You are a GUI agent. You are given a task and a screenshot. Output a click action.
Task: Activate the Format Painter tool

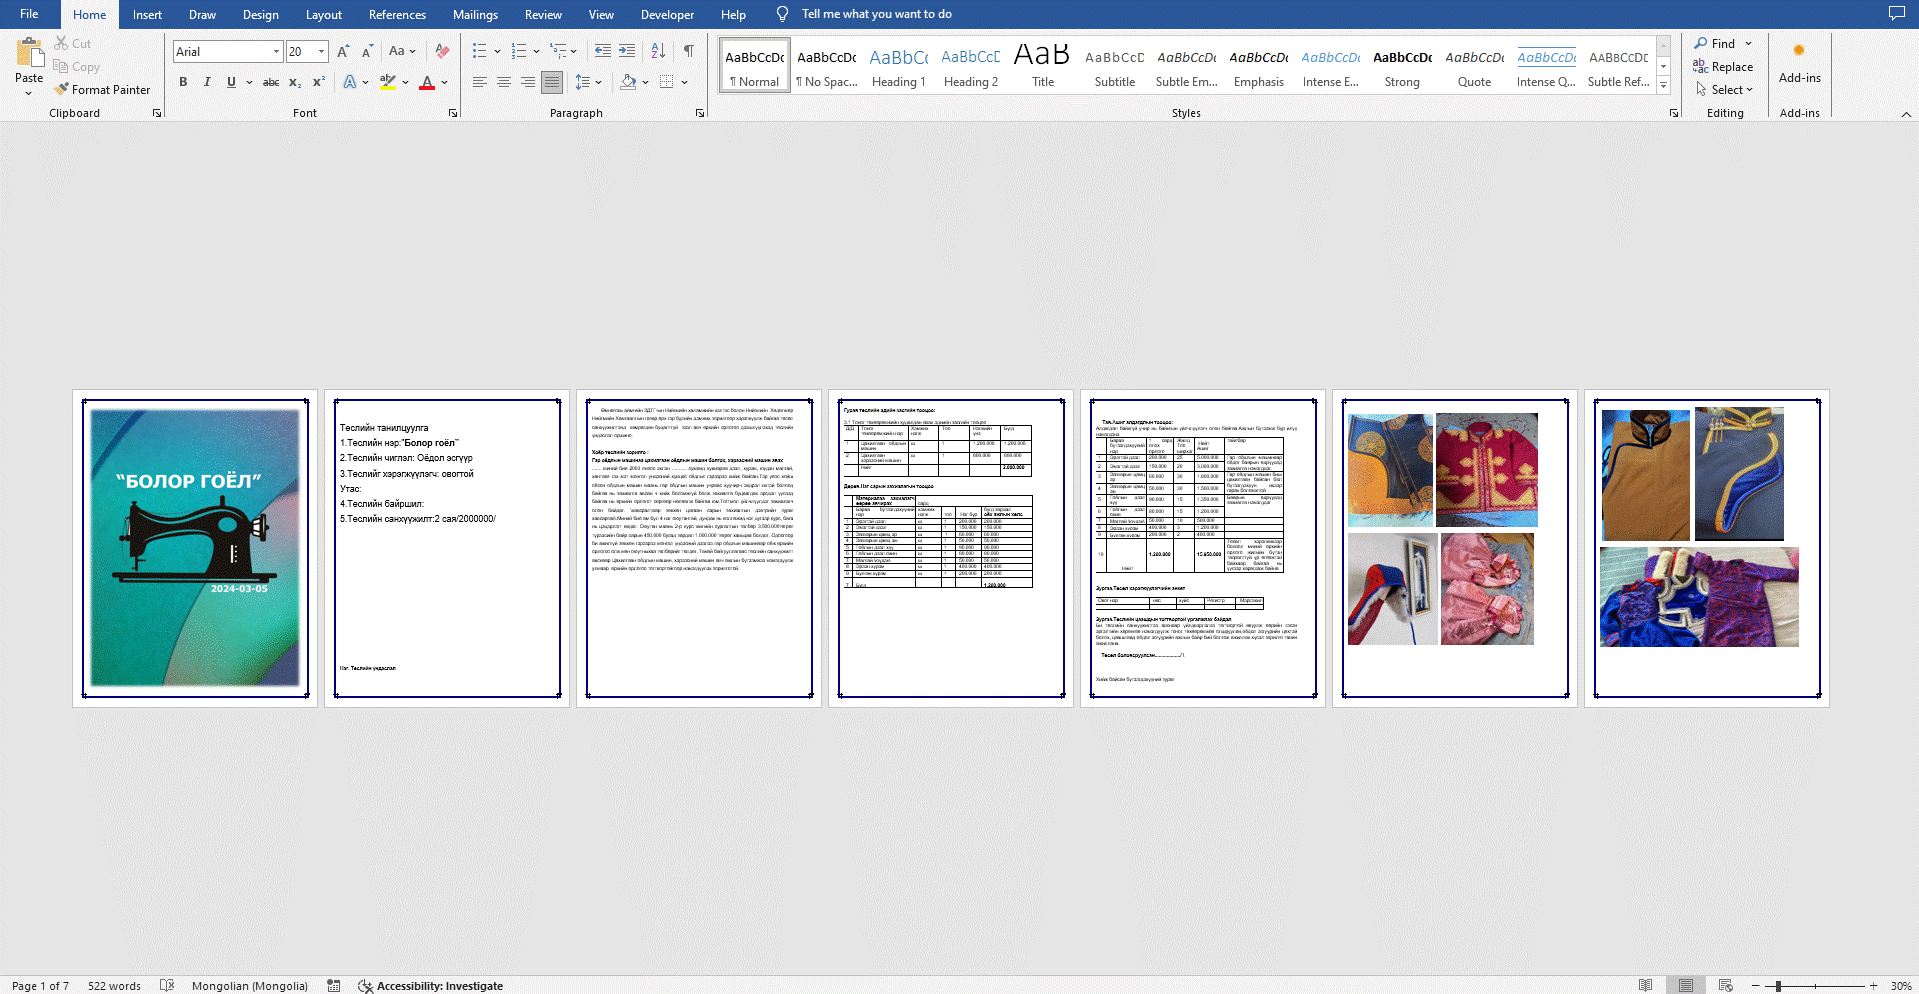point(103,90)
